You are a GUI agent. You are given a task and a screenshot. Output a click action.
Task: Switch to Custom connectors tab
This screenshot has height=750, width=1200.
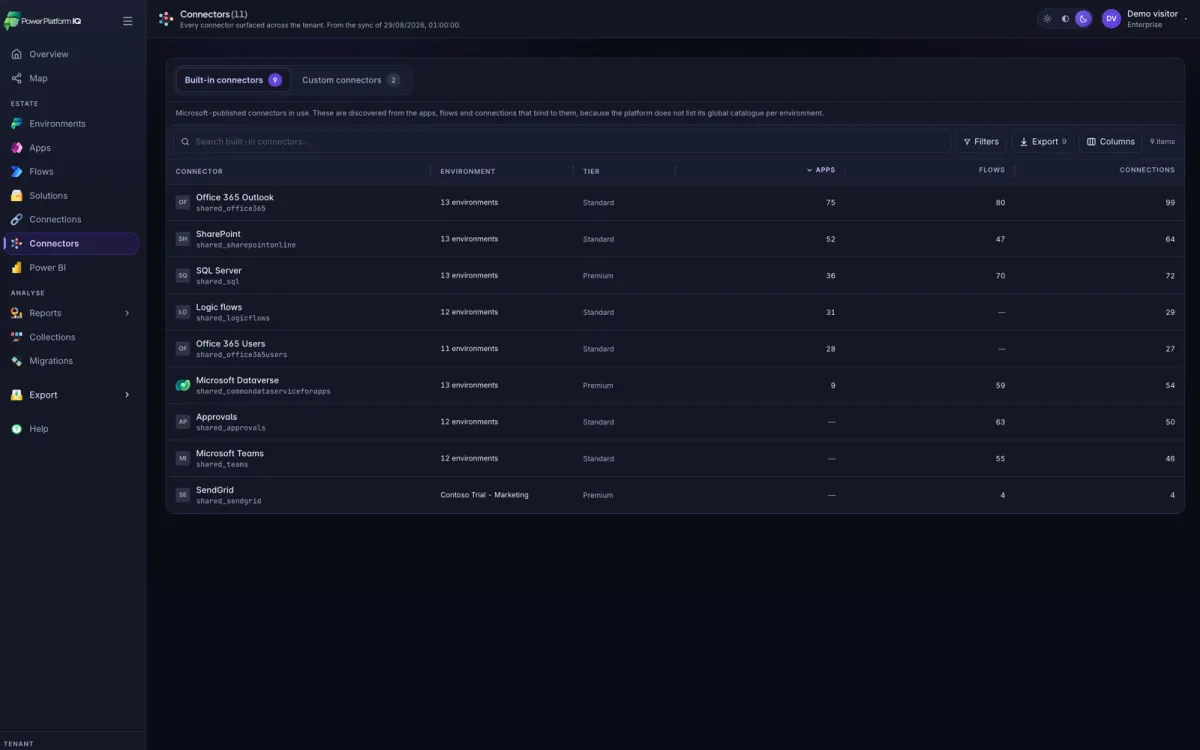pyautogui.click(x=351, y=80)
